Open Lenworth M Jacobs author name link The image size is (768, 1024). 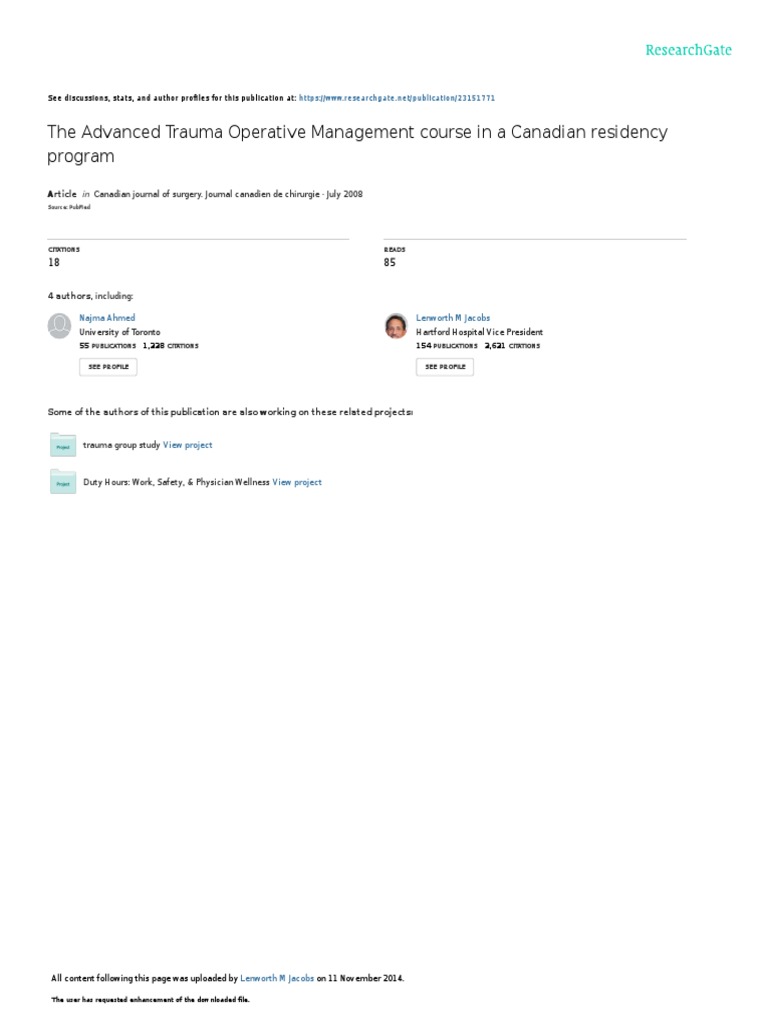(x=454, y=318)
